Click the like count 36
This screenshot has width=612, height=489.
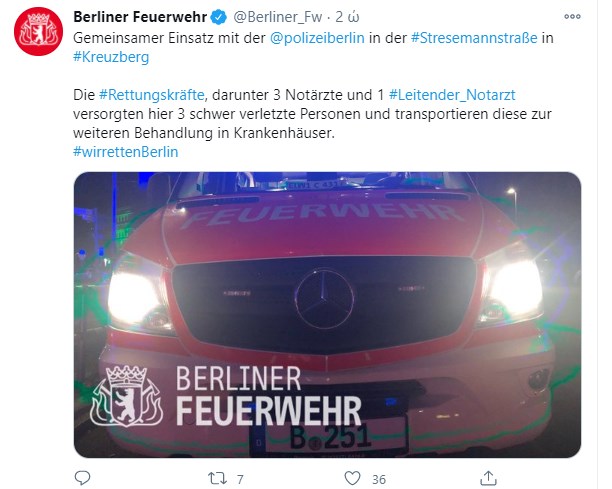[x=379, y=479]
